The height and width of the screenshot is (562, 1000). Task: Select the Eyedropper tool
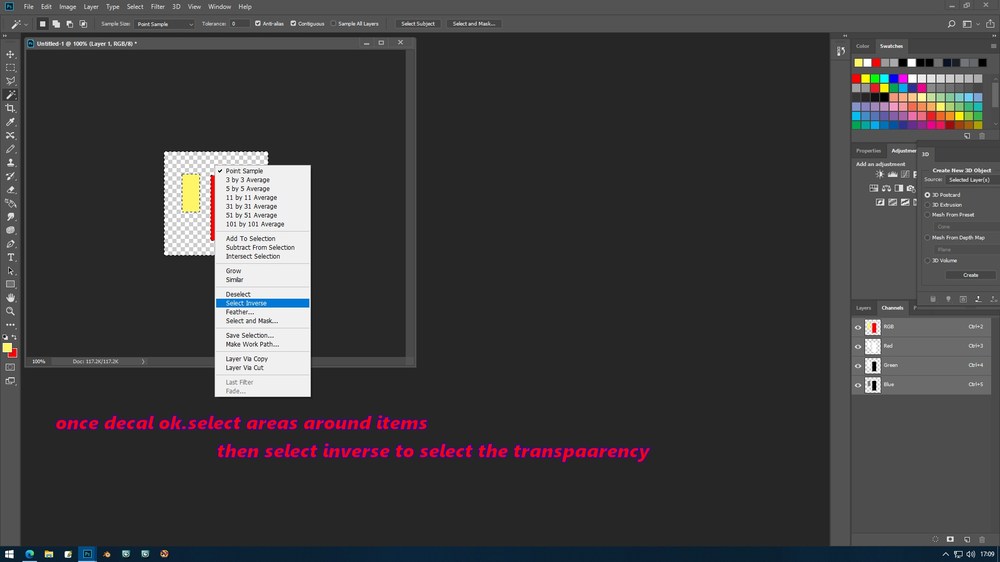click(x=10, y=122)
